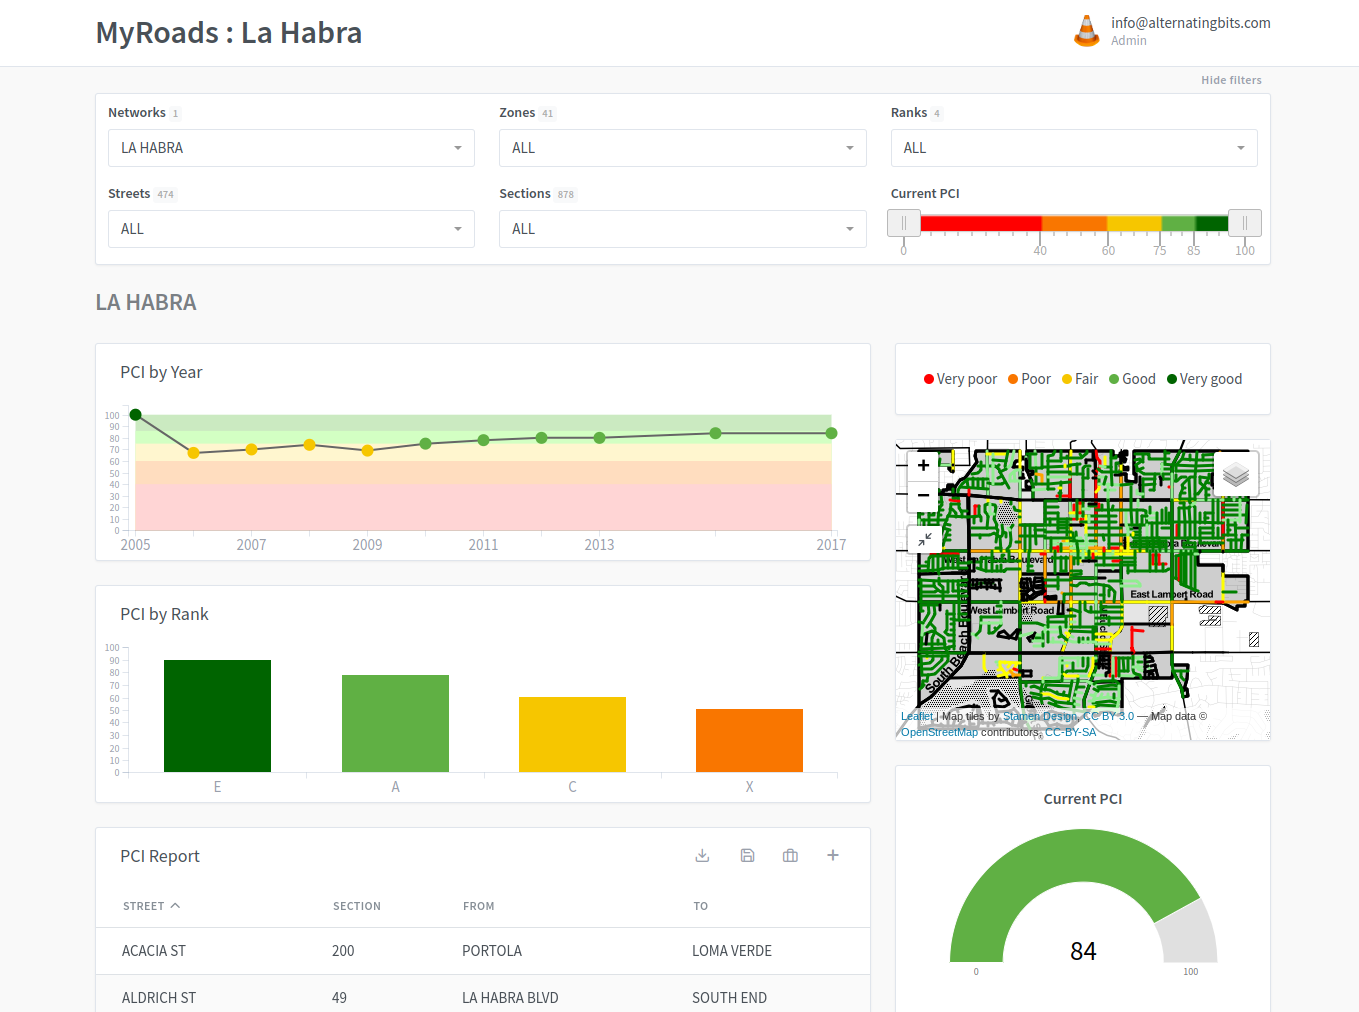
Task: Collapse the map with the arrows icon
Action: tap(925, 540)
